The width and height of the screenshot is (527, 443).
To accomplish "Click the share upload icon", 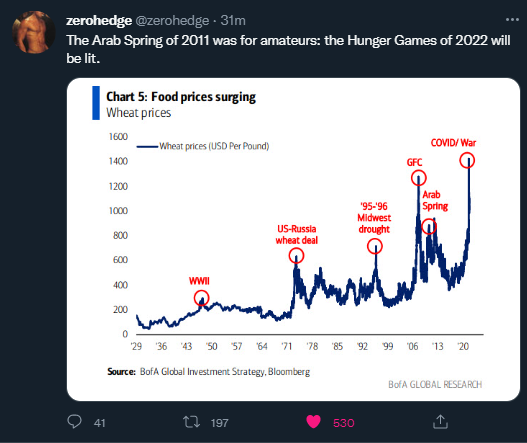I will (x=440, y=421).
